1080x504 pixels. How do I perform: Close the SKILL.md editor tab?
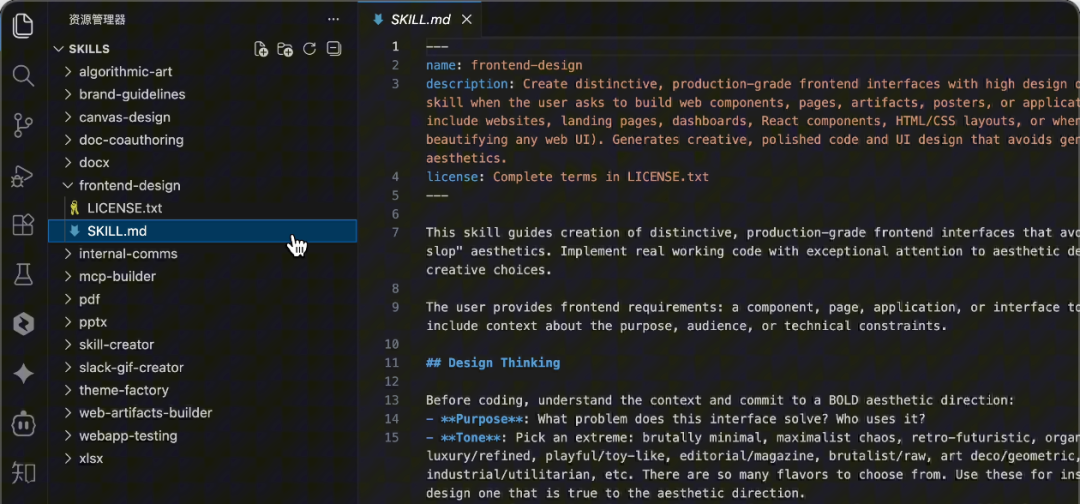(x=466, y=19)
